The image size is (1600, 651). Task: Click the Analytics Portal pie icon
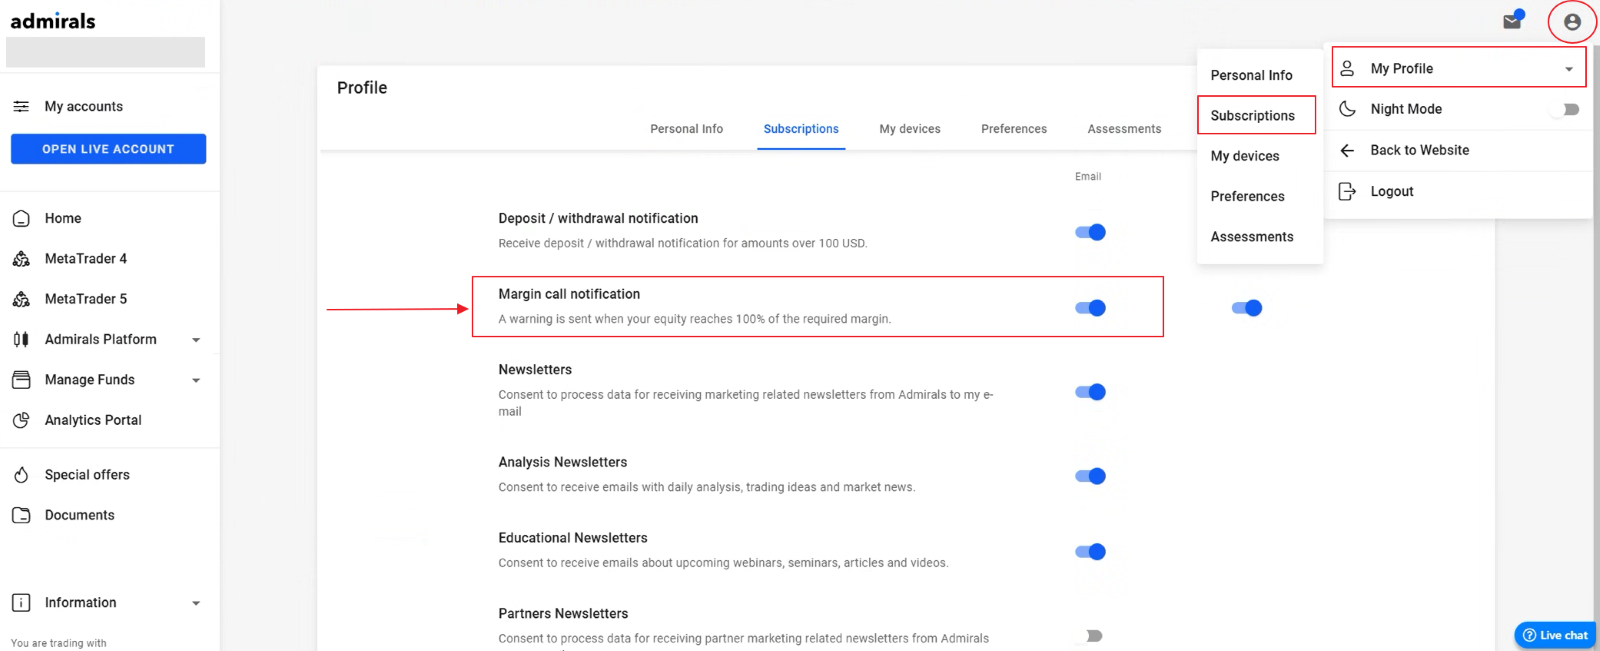[x=21, y=420]
